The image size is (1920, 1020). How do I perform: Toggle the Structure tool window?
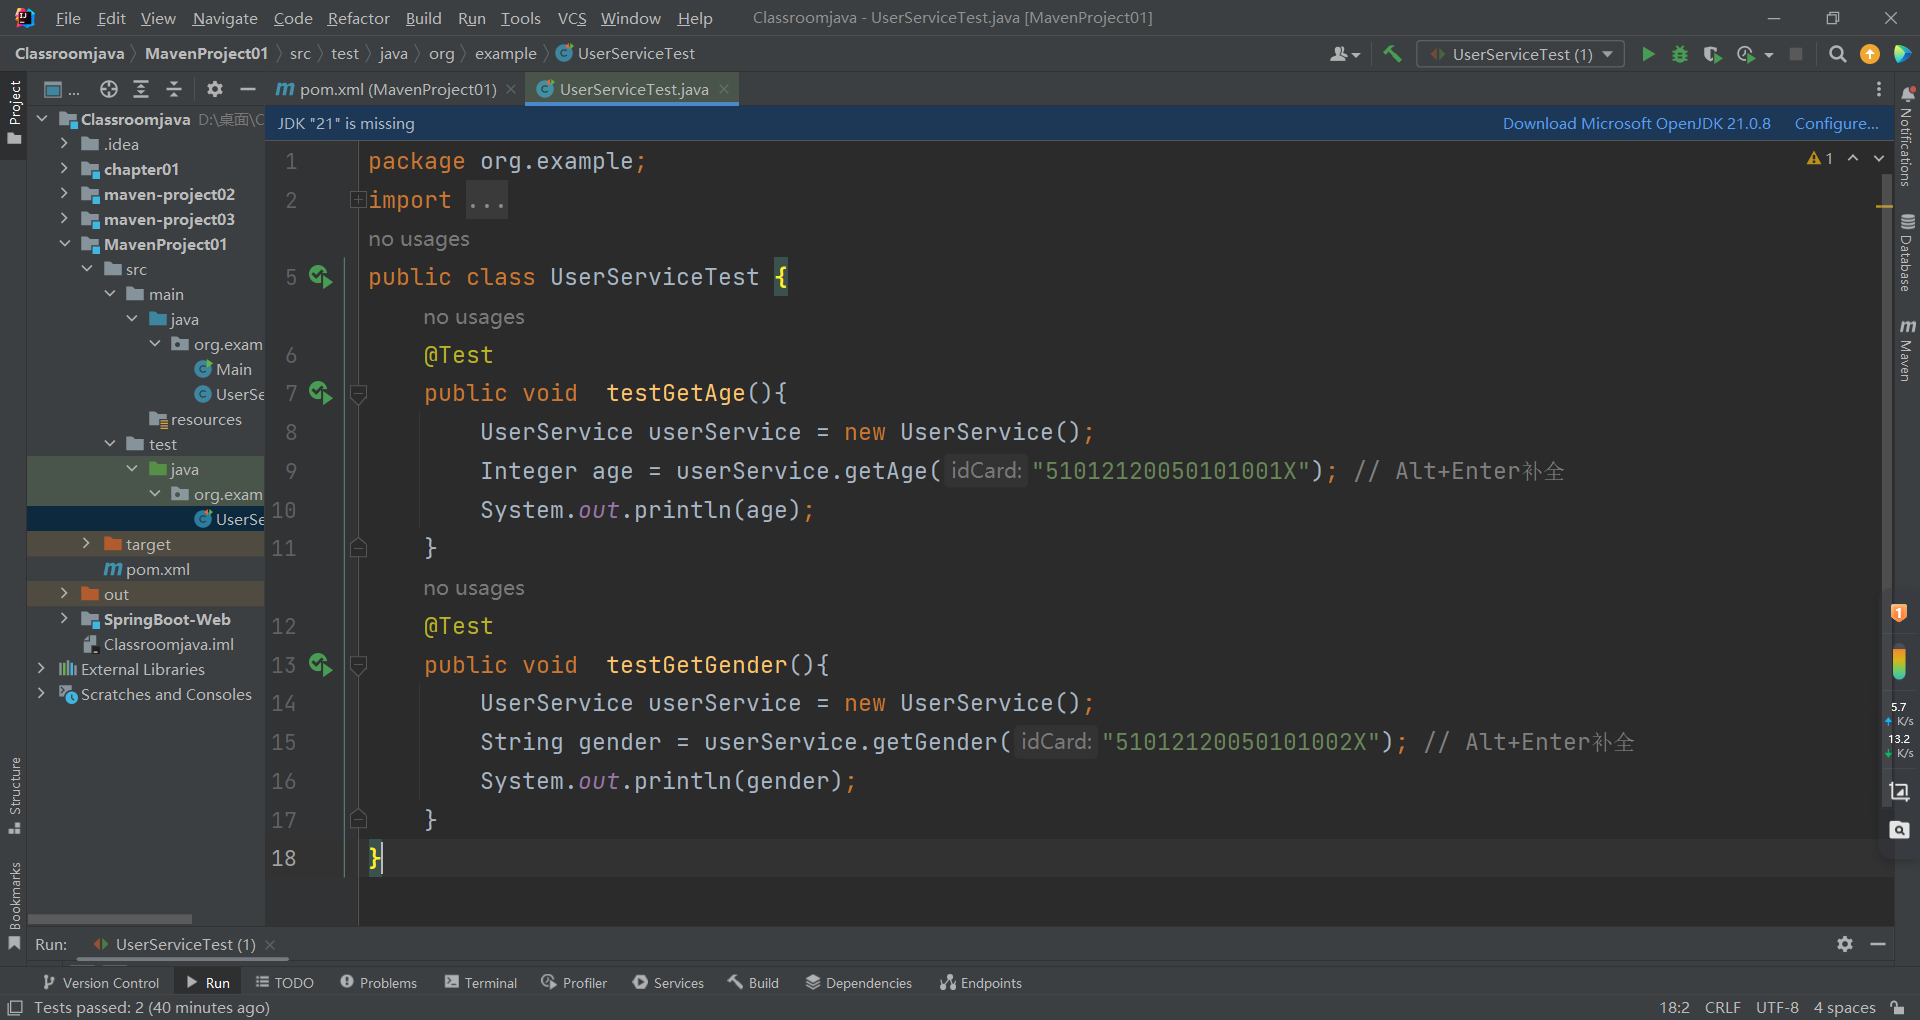click(14, 795)
